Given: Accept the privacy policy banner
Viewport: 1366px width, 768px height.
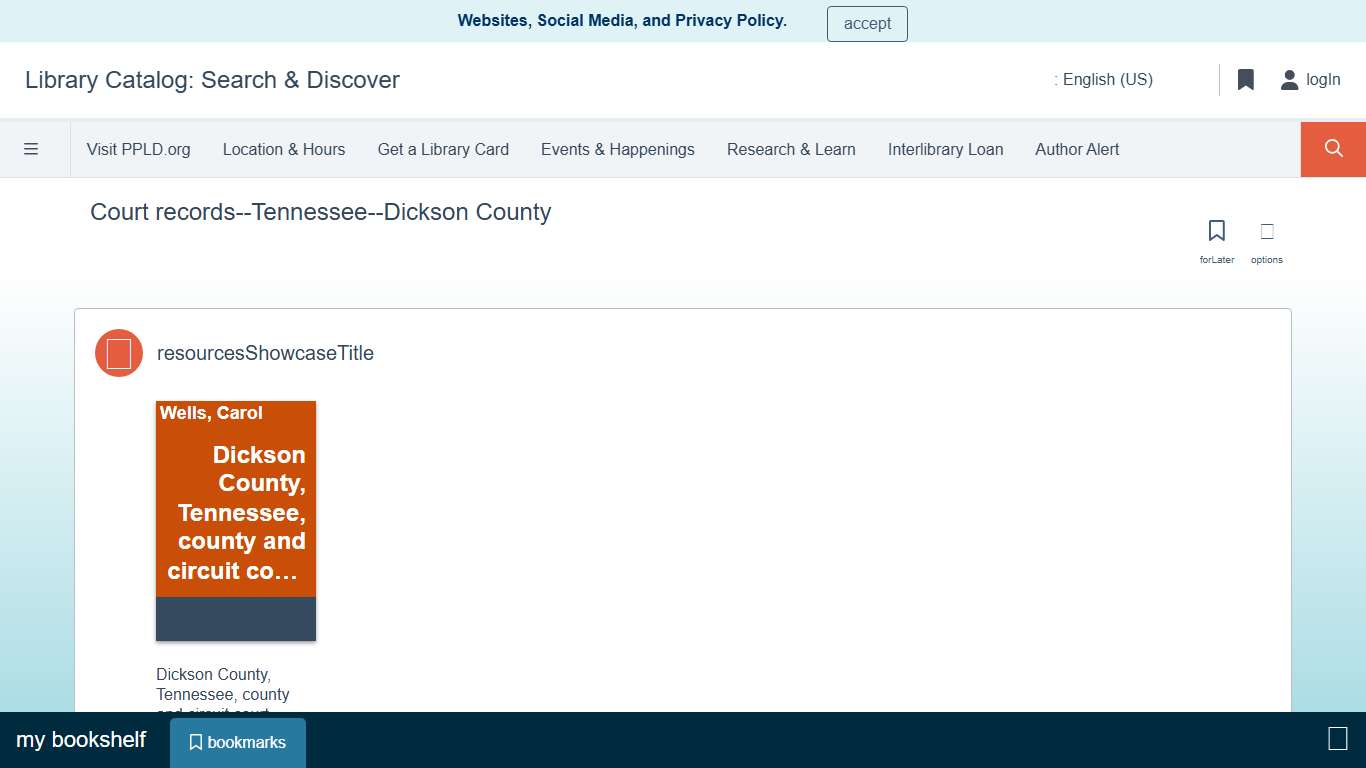Looking at the screenshot, I should 866,23.
